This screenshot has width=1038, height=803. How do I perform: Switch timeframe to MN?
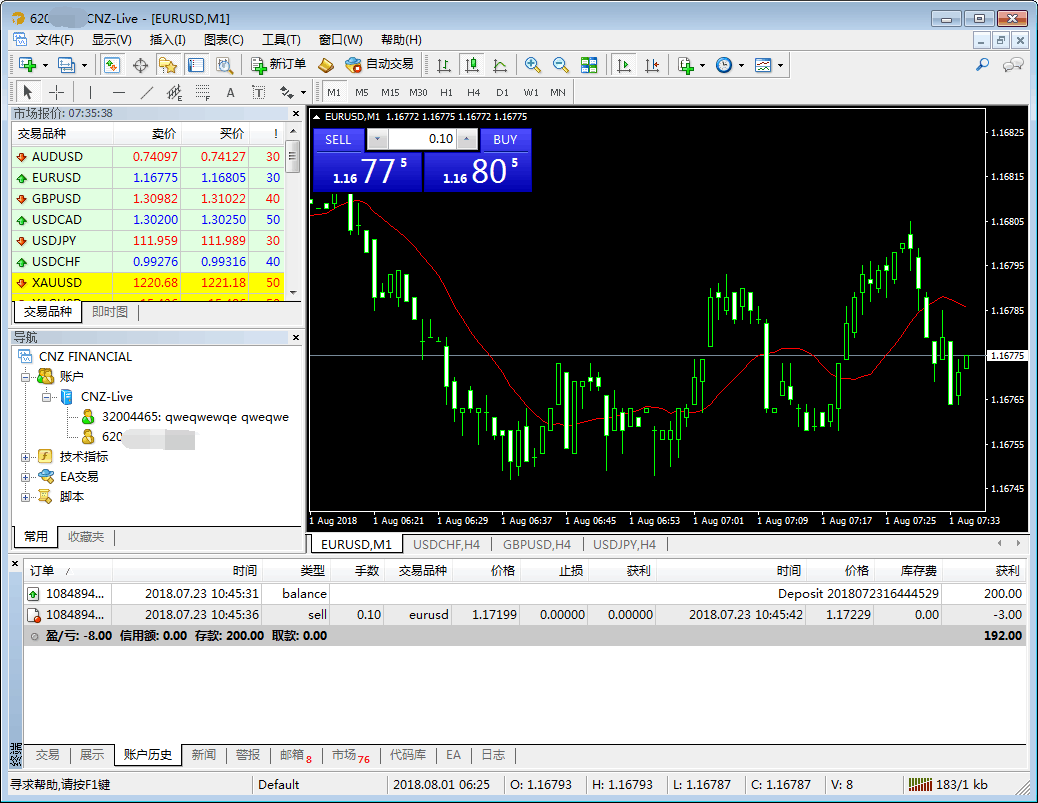click(x=558, y=92)
